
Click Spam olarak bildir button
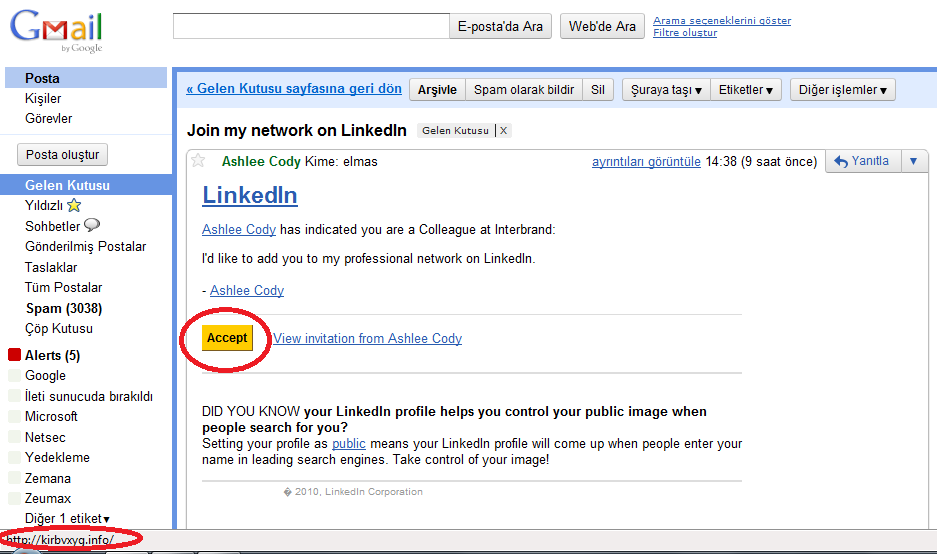(x=523, y=90)
